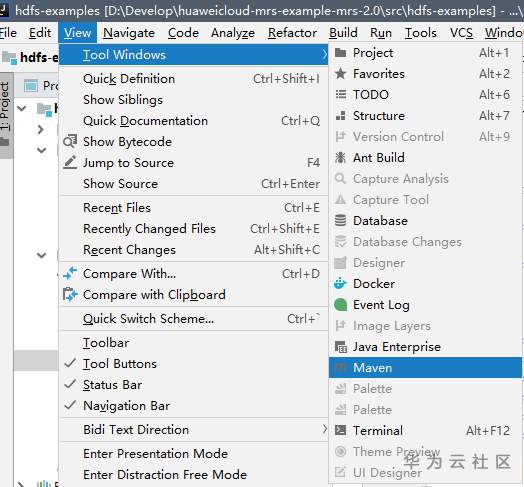
Task: Uncheck the Status Bar option
Action: pos(70,385)
